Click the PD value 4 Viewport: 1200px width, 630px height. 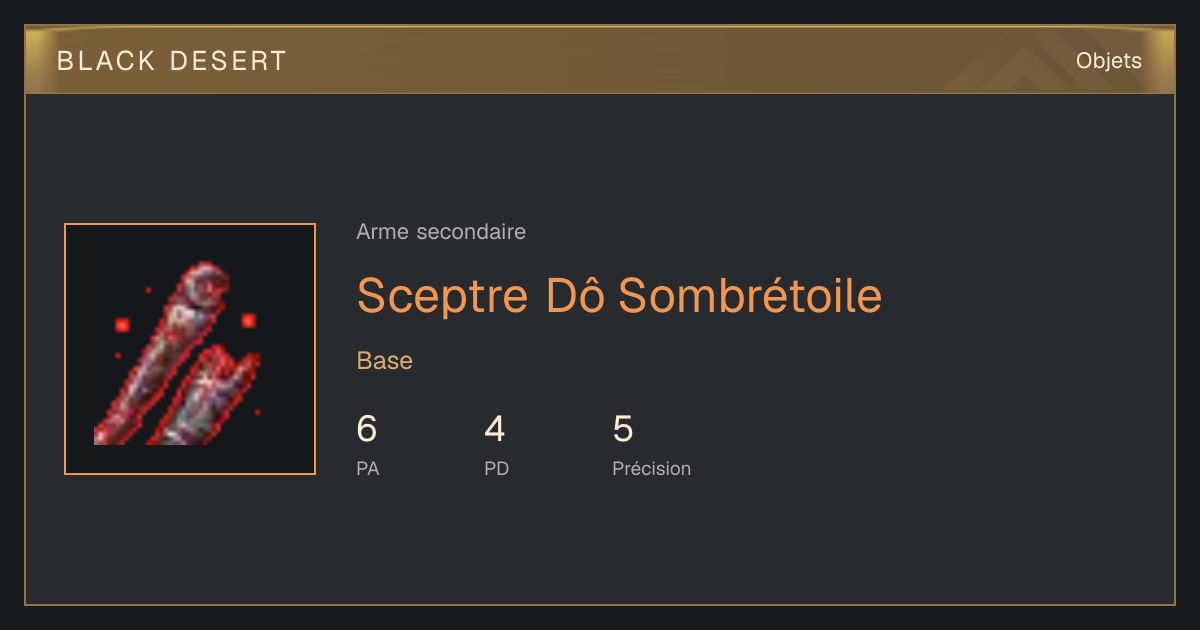point(494,429)
